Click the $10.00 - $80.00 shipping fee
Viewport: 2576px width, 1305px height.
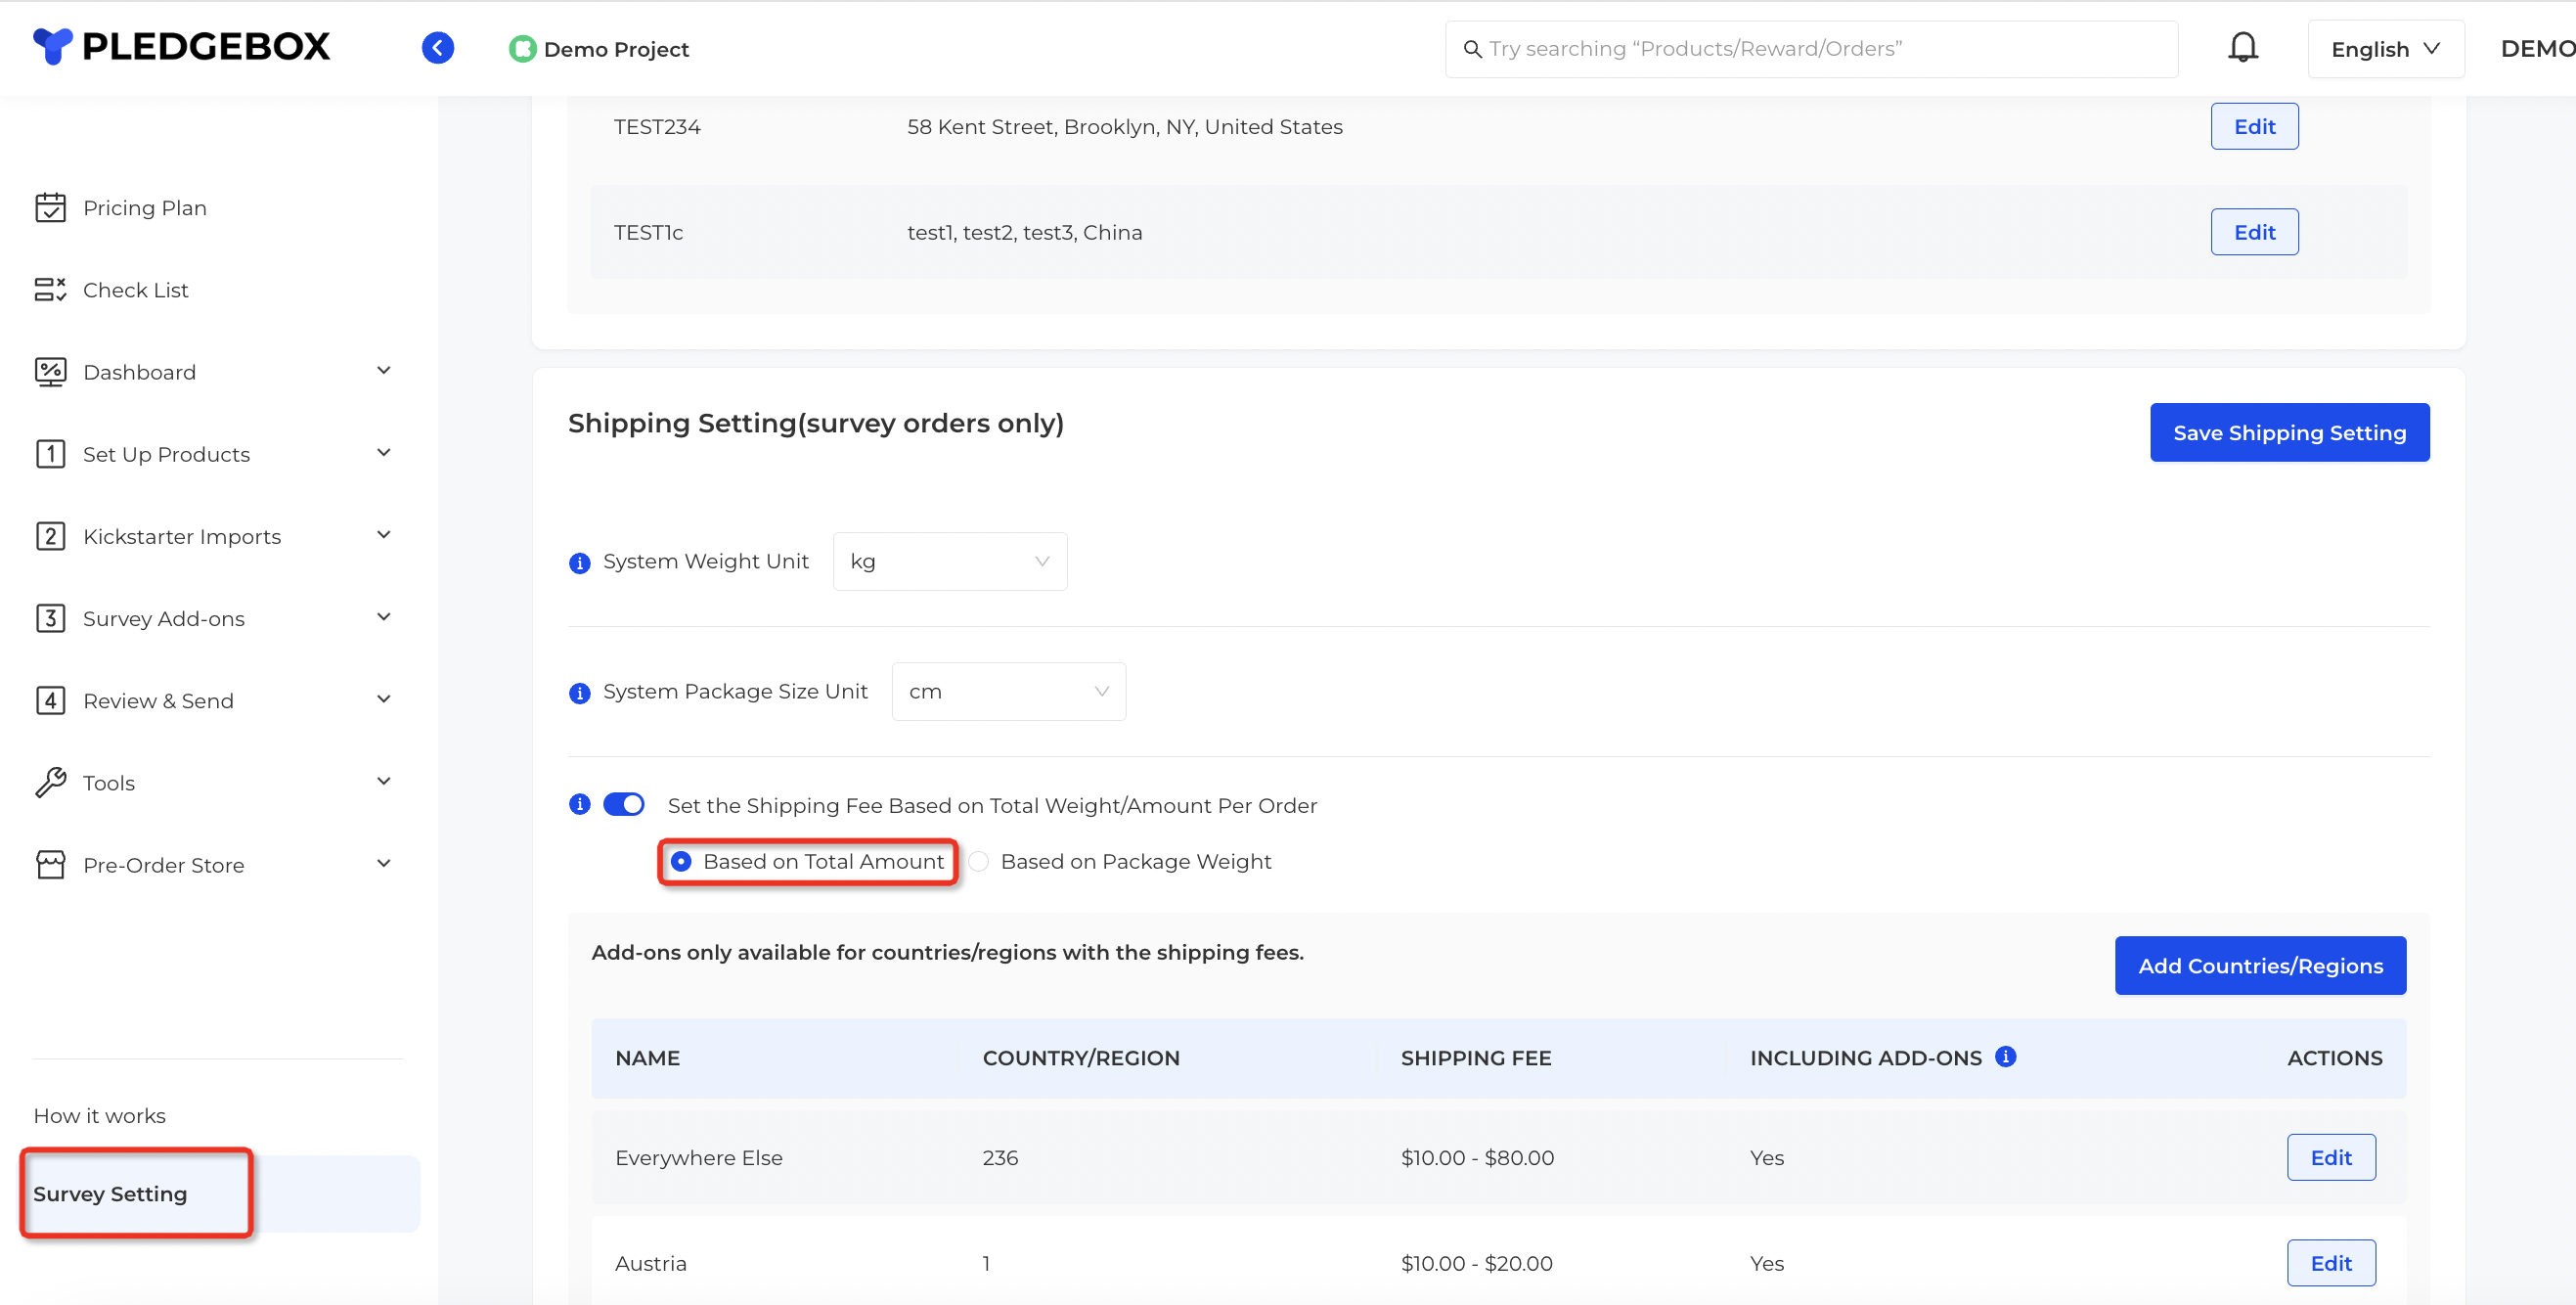(1477, 1158)
